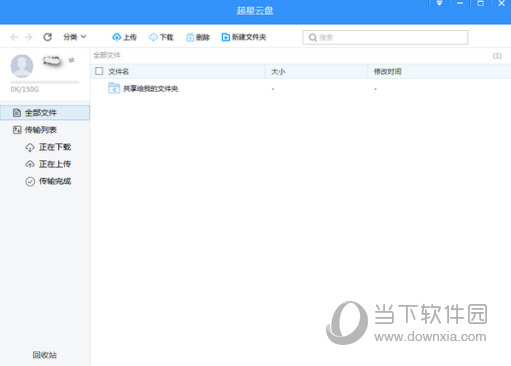
Task: Click the switch account icon beside username
Action: 71,60
